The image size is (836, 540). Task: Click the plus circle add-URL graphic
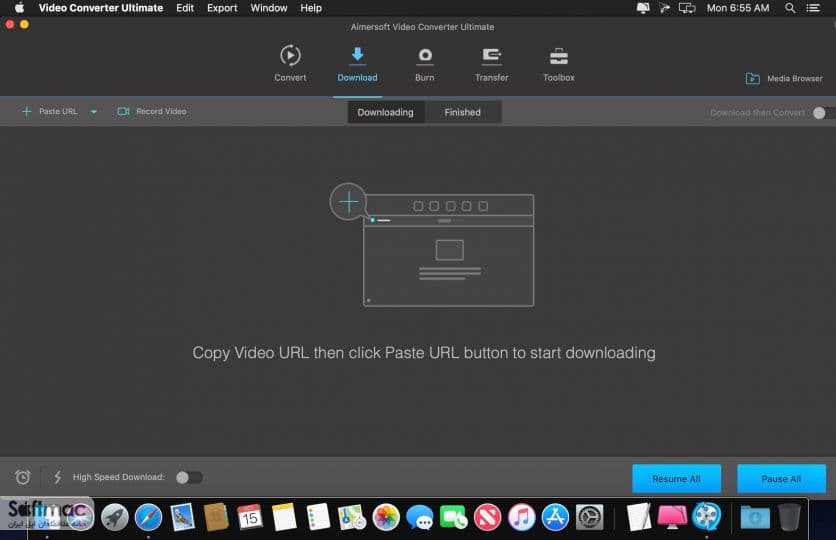pos(348,202)
